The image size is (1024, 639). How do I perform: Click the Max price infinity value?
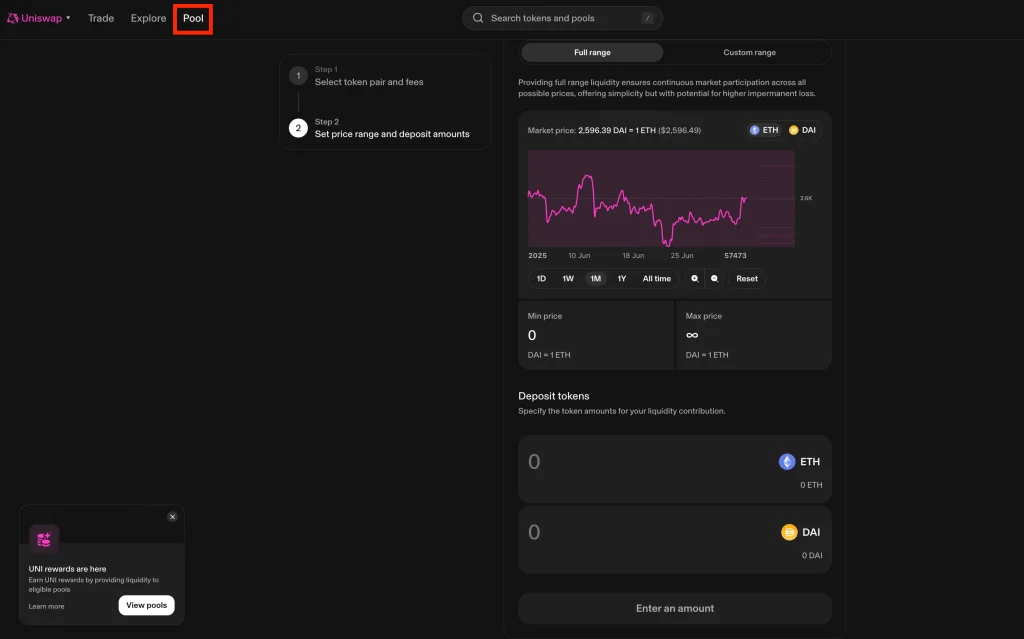692,335
